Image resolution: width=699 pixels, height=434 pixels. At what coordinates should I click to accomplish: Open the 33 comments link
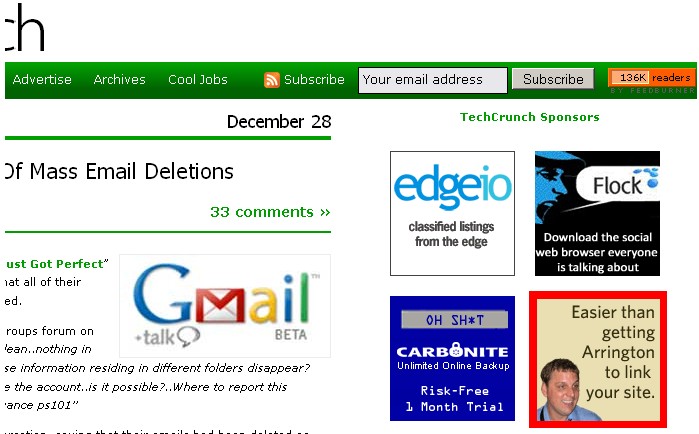[x=270, y=212]
